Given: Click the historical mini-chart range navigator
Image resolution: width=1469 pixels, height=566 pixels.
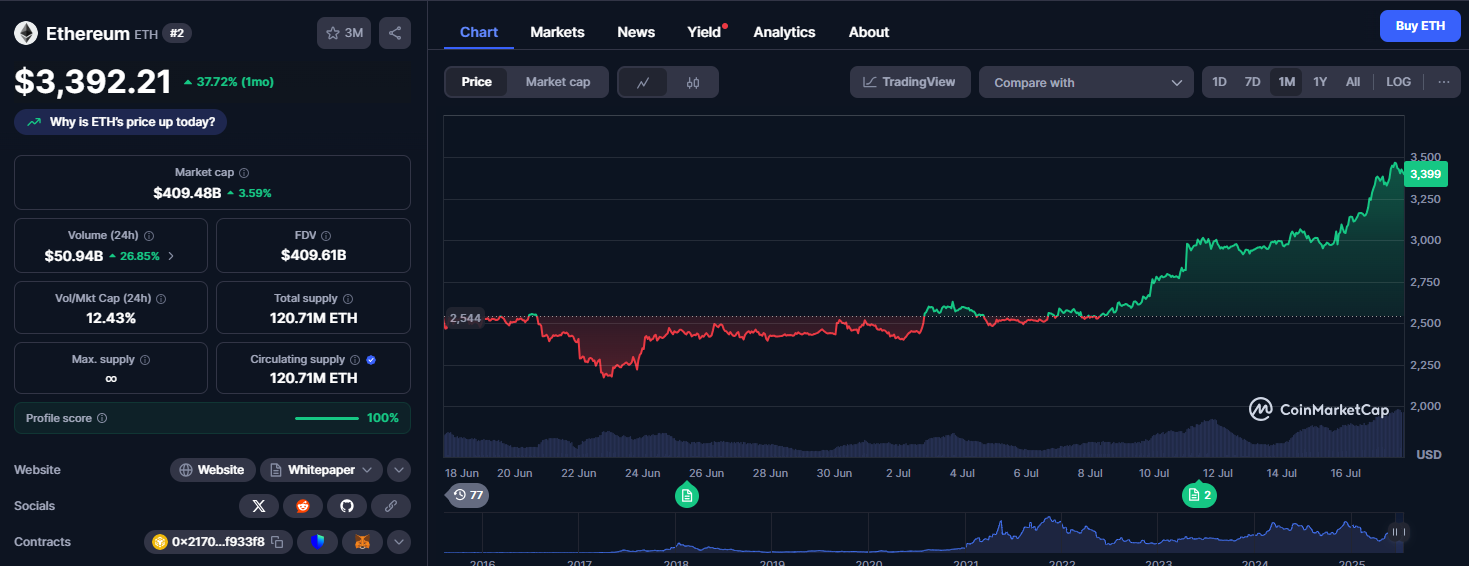Looking at the screenshot, I should click(924, 533).
